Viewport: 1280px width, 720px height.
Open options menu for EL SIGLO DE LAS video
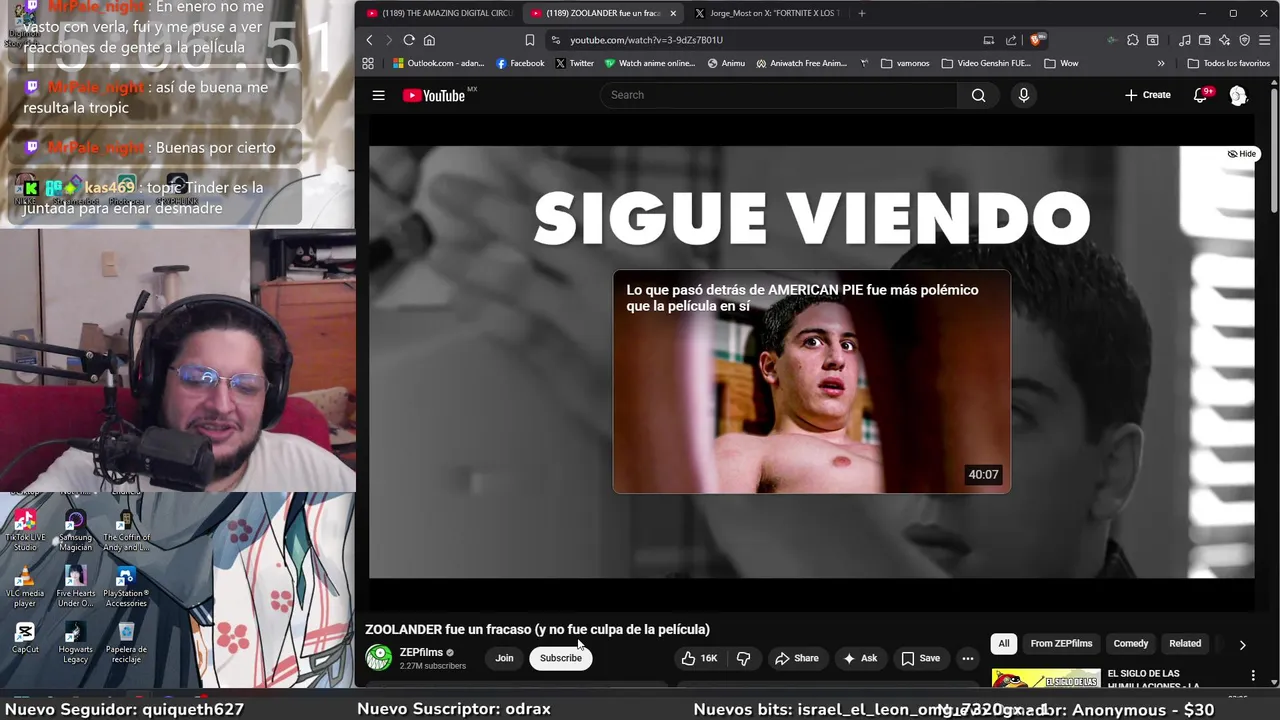1253,676
